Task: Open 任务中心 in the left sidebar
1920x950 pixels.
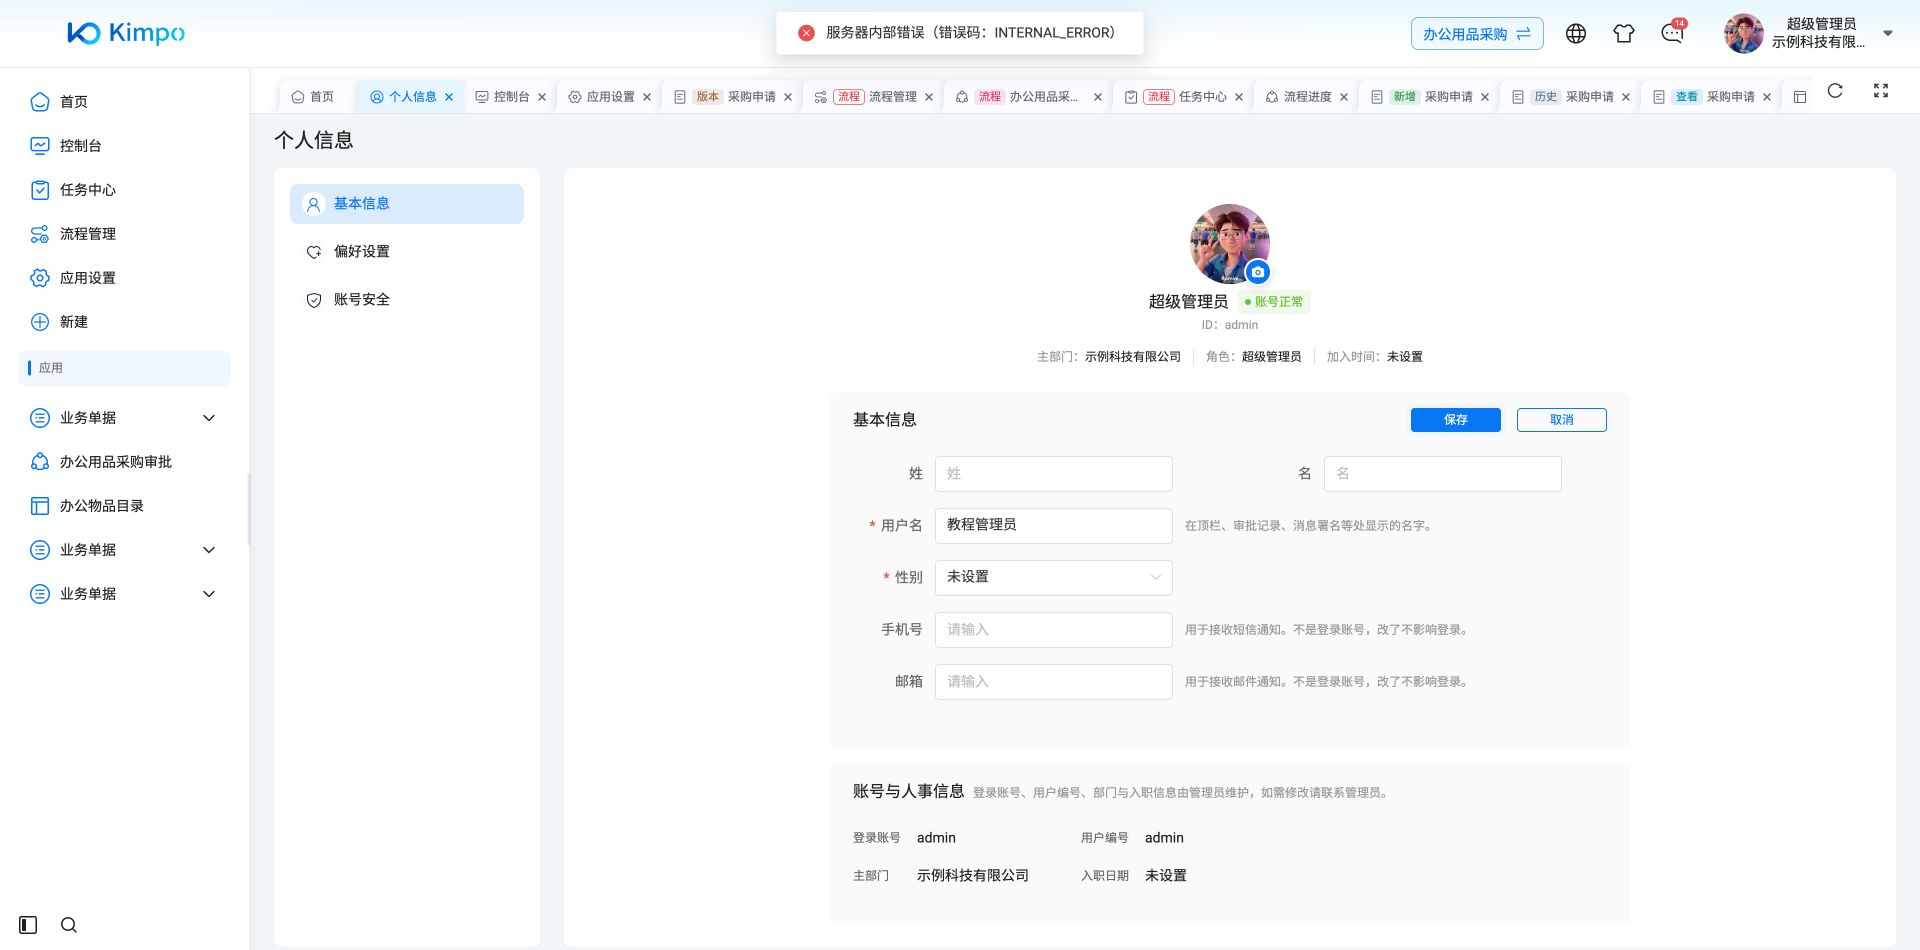Action: tap(125, 190)
